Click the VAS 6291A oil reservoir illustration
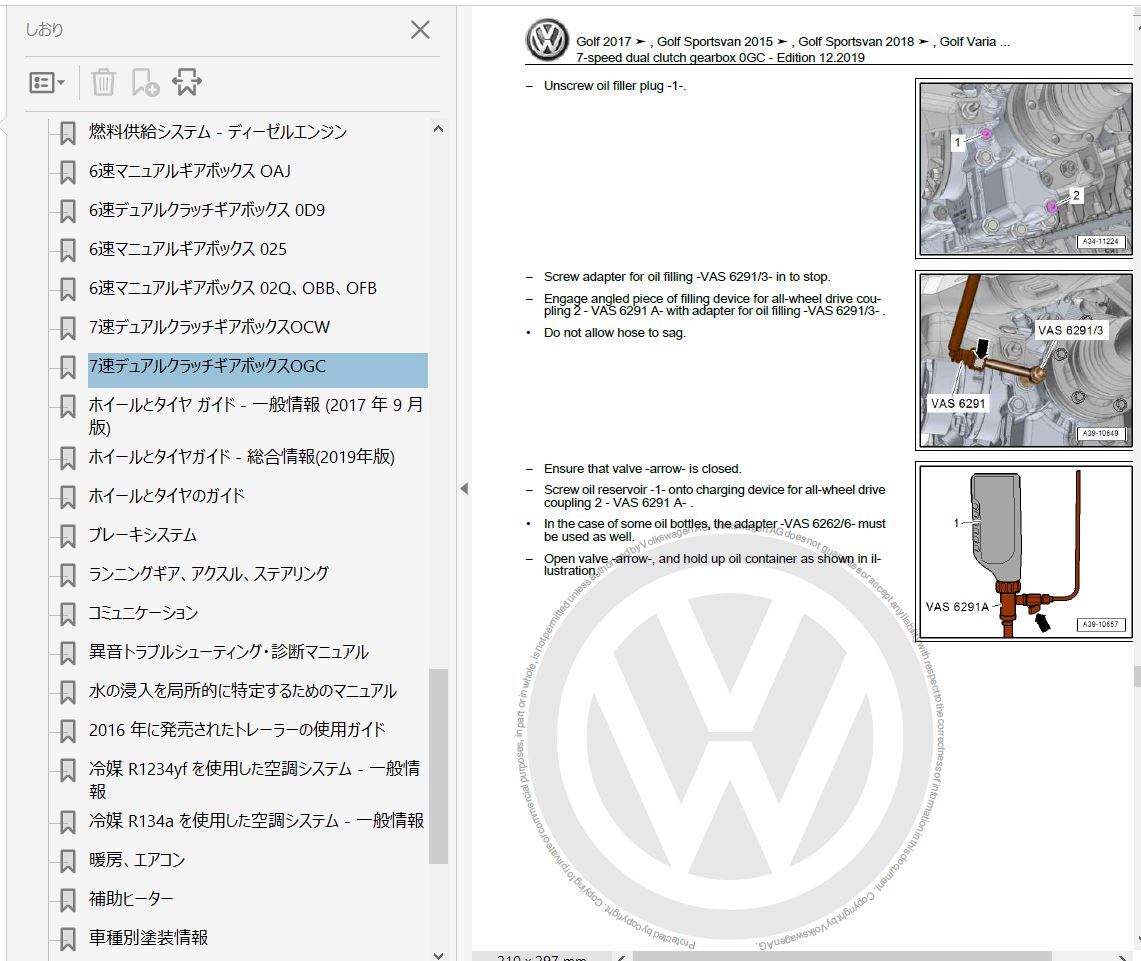Viewport: 1141px width, 961px height. [x=1024, y=552]
